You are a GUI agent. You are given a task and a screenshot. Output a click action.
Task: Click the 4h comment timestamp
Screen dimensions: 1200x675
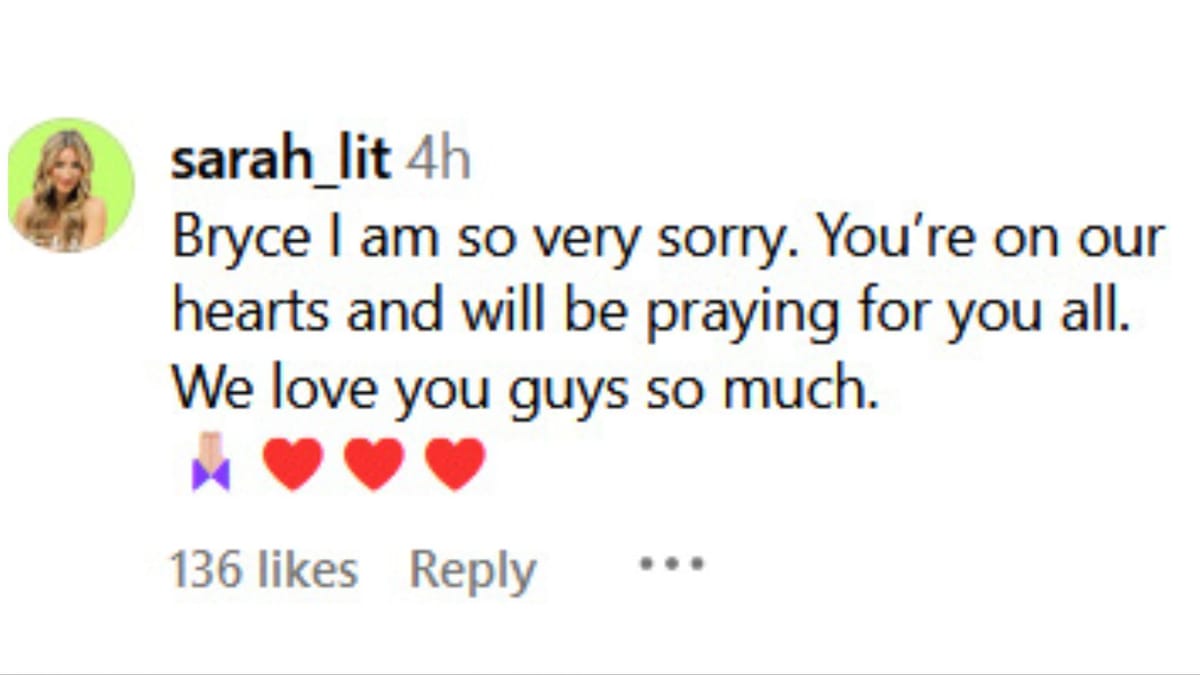438,160
